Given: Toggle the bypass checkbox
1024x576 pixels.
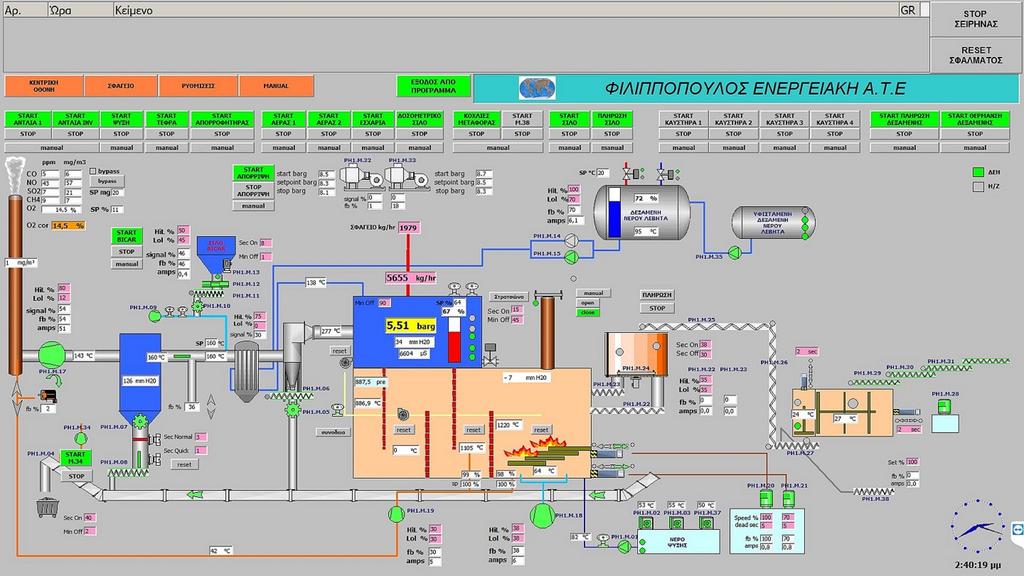Looking at the screenshot, I should click(93, 171).
